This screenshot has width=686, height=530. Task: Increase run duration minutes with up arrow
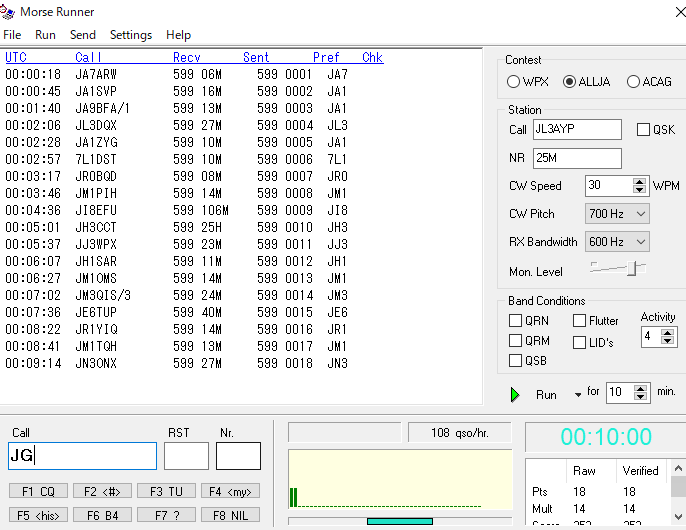(x=640, y=388)
